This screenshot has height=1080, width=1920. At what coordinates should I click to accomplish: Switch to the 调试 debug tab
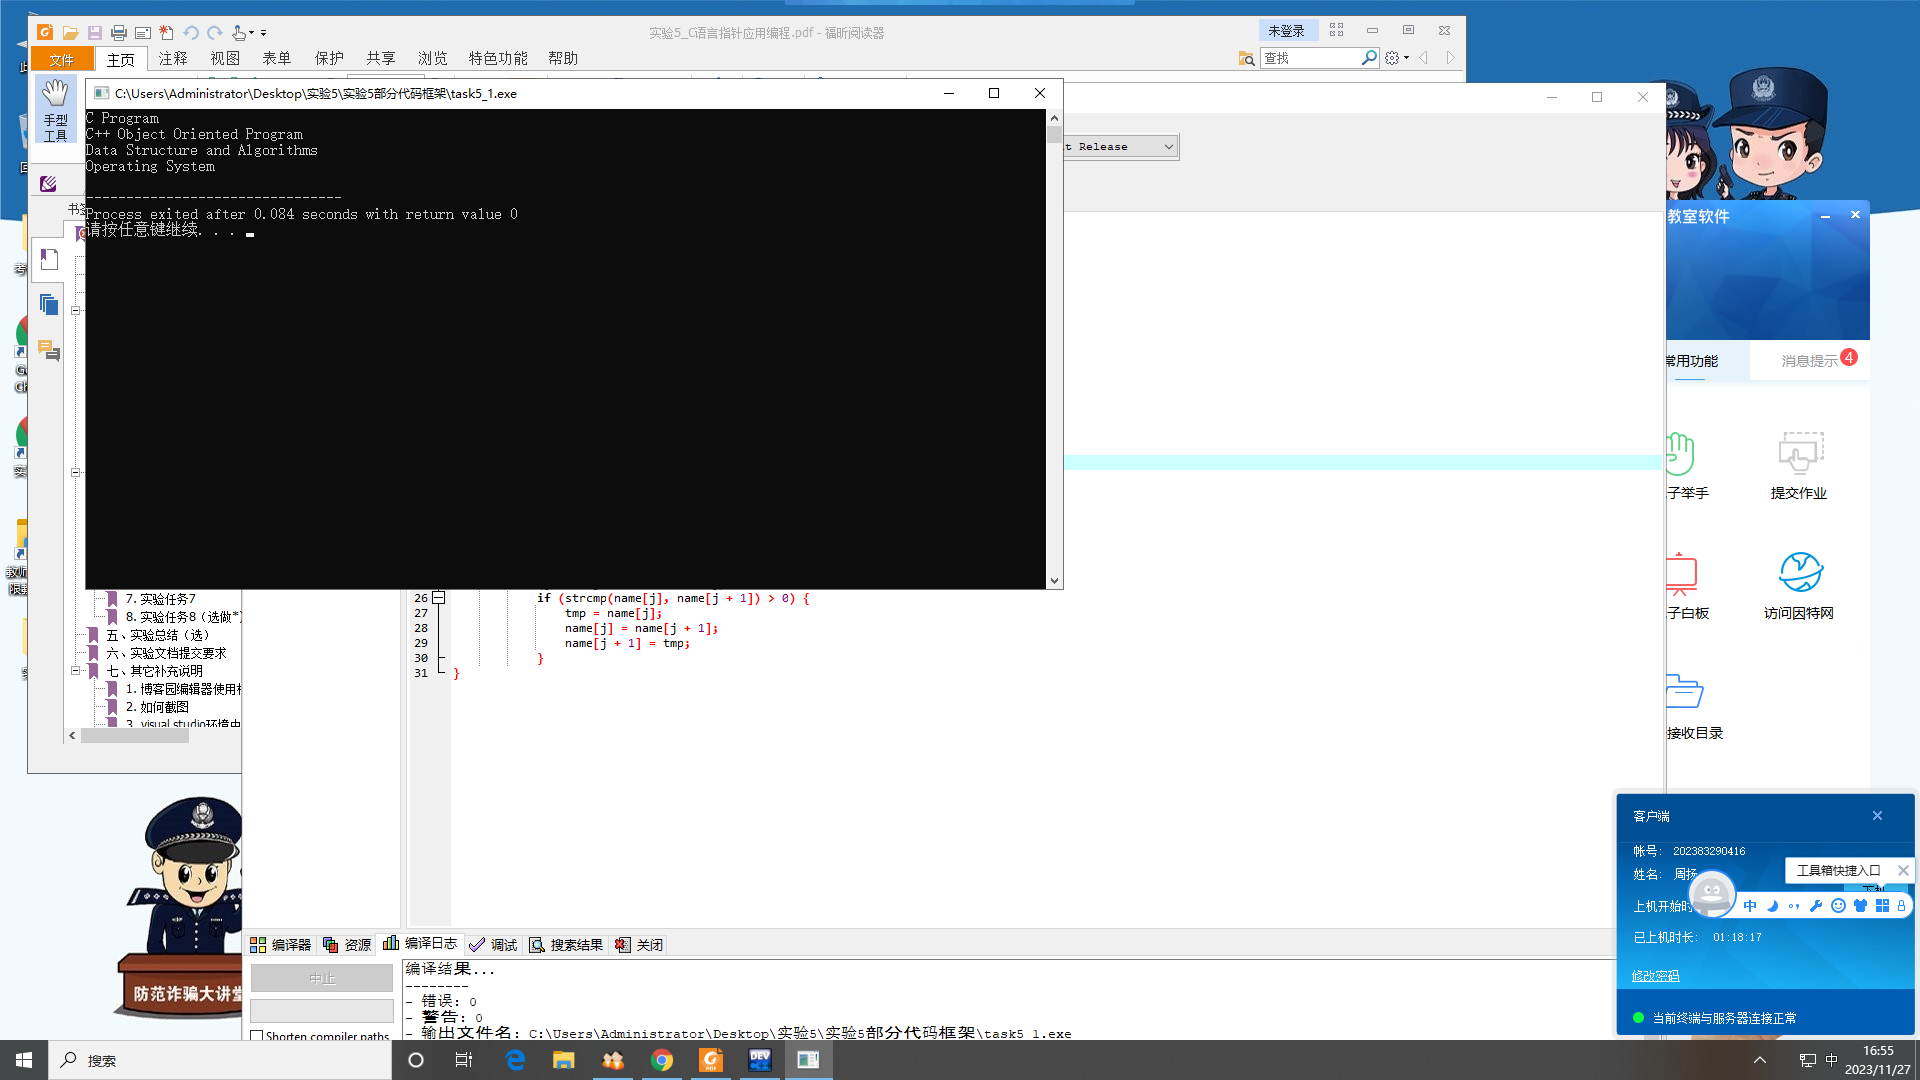[493, 945]
